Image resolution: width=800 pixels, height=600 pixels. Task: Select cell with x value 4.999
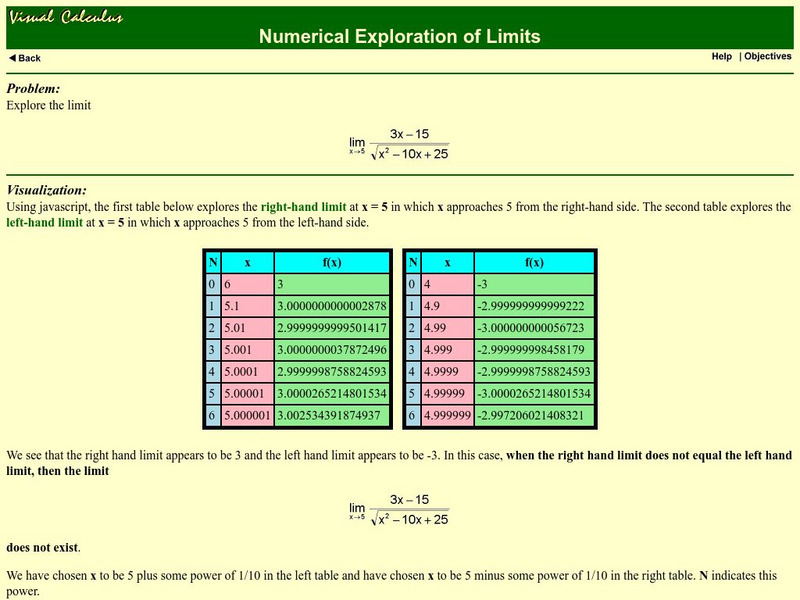[447, 350]
